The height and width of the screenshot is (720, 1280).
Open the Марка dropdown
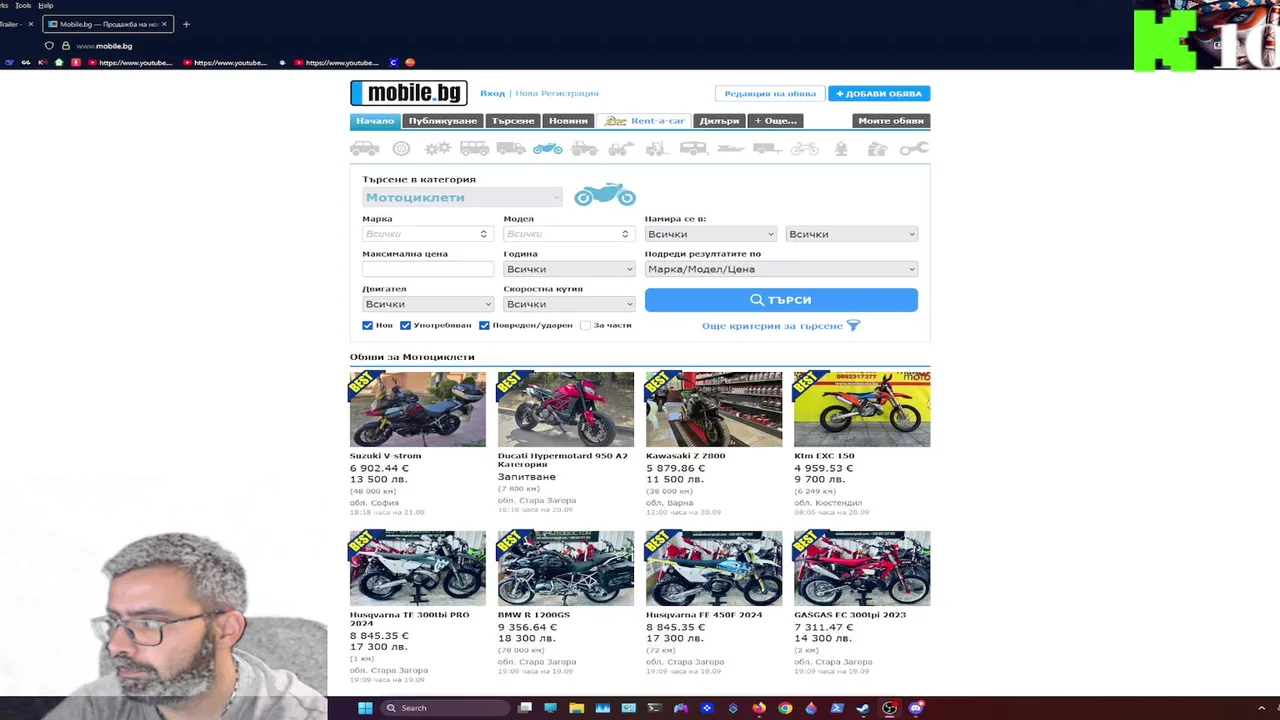[x=427, y=234]
